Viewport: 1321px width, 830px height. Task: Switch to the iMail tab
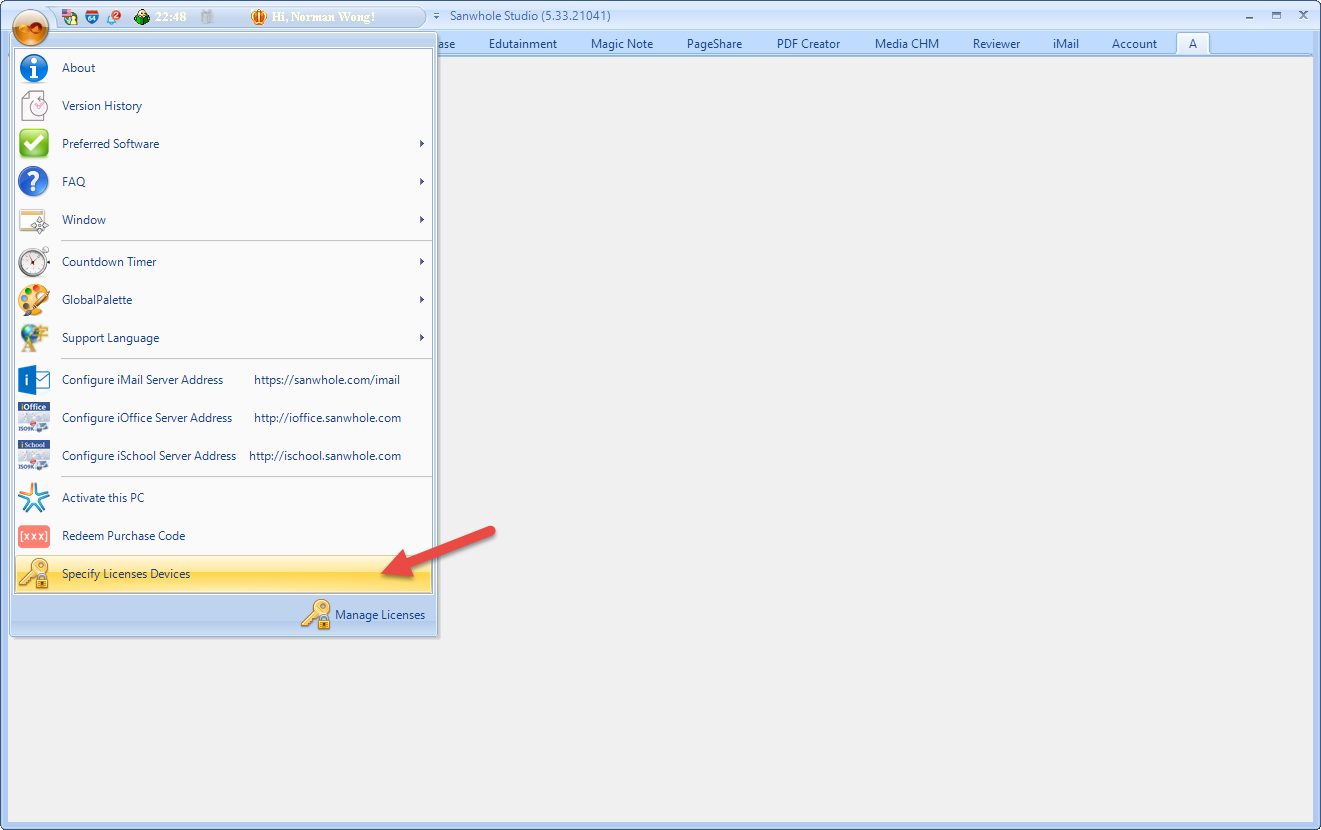pos(1066,43)
